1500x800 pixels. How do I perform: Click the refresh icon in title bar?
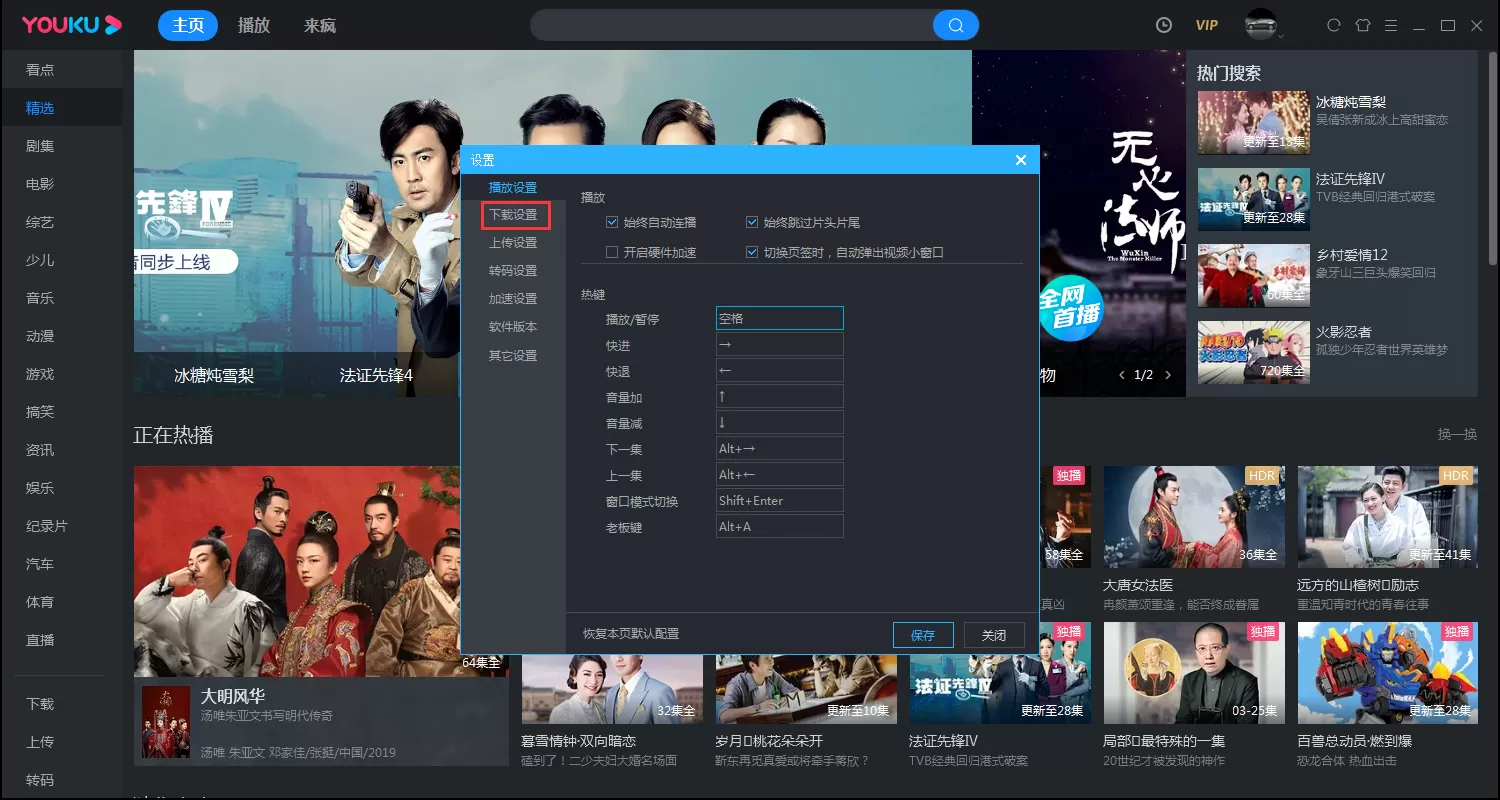(1333, 25)
